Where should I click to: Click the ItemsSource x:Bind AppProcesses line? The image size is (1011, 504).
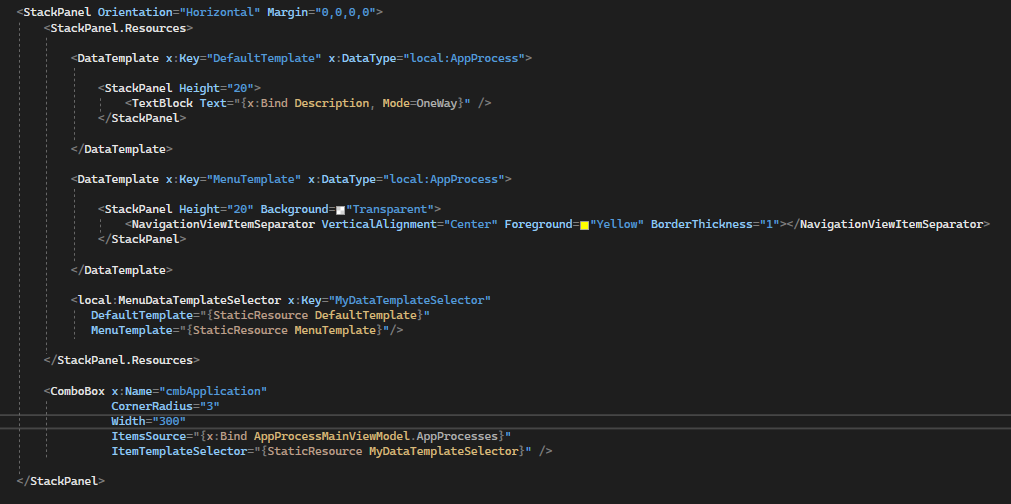(311, 436)
